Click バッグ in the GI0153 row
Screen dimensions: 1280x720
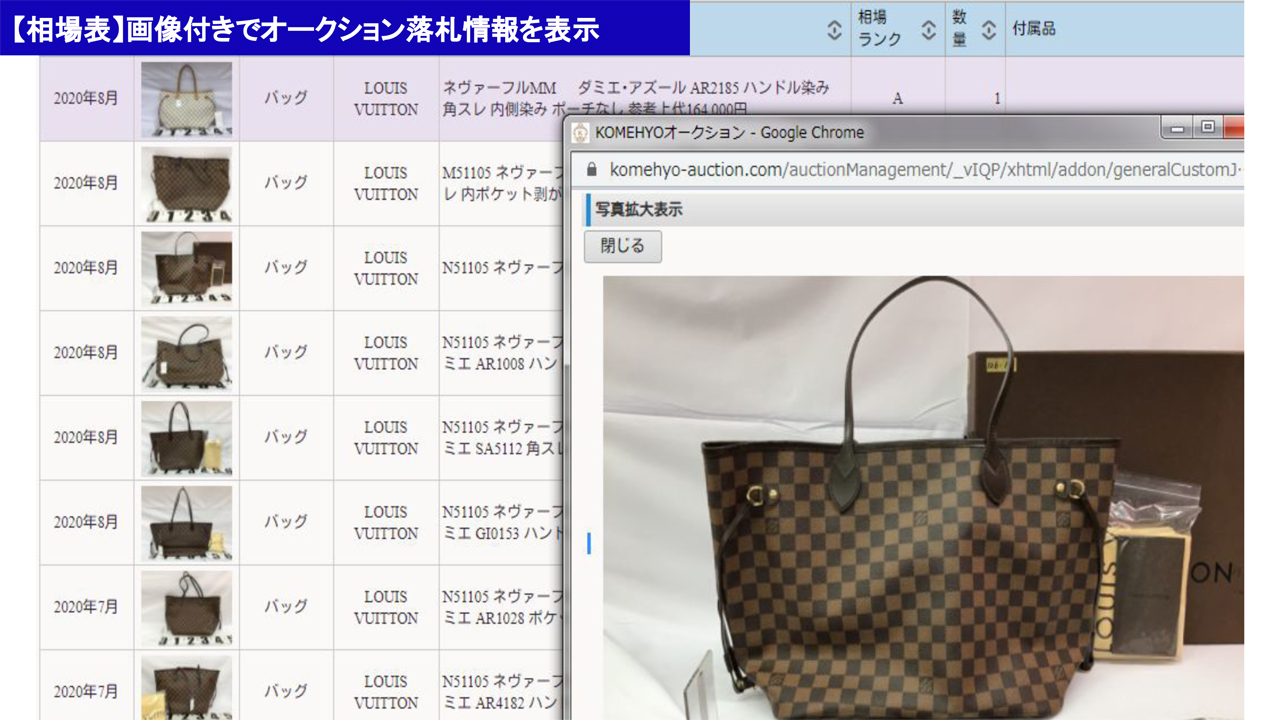point(285,523)
